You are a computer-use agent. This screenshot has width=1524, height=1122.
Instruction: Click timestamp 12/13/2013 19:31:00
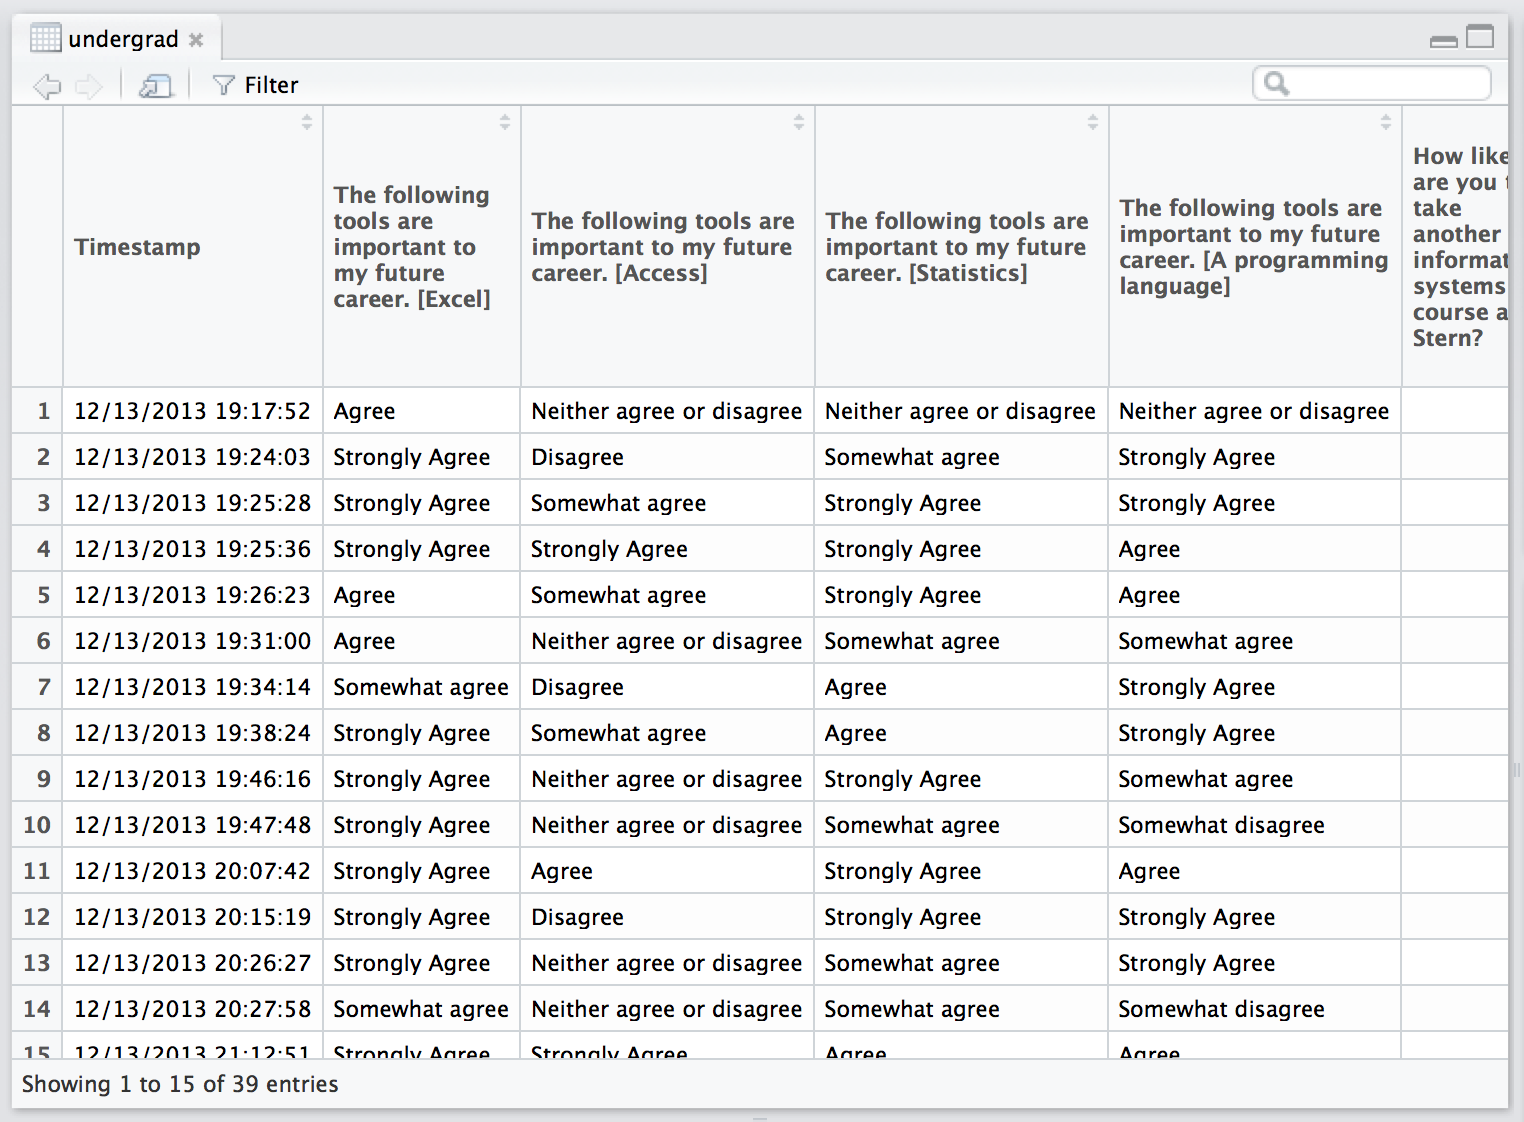[x=192, y=641]
